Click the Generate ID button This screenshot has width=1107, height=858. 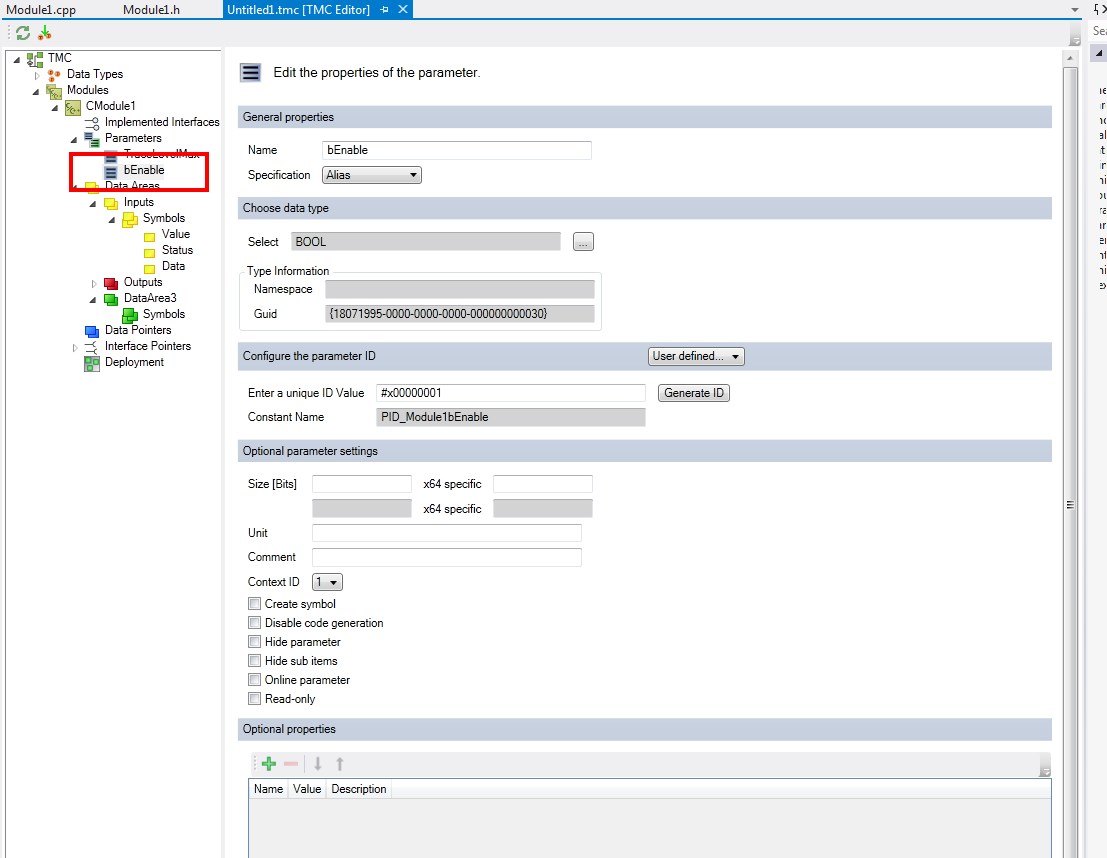[694, 393]
